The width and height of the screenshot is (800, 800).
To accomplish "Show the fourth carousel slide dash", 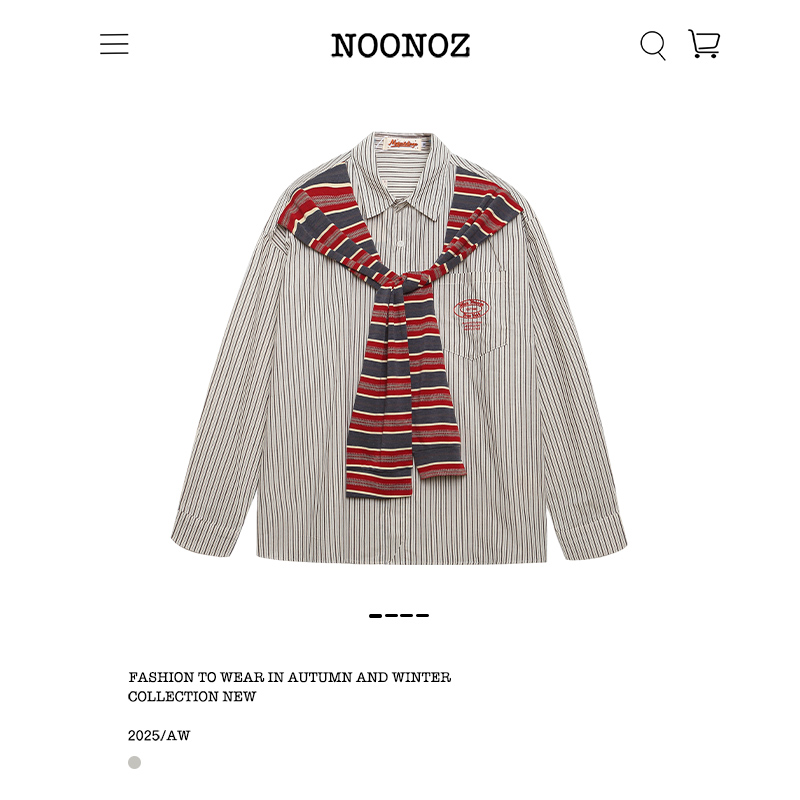I will (422, 616).
